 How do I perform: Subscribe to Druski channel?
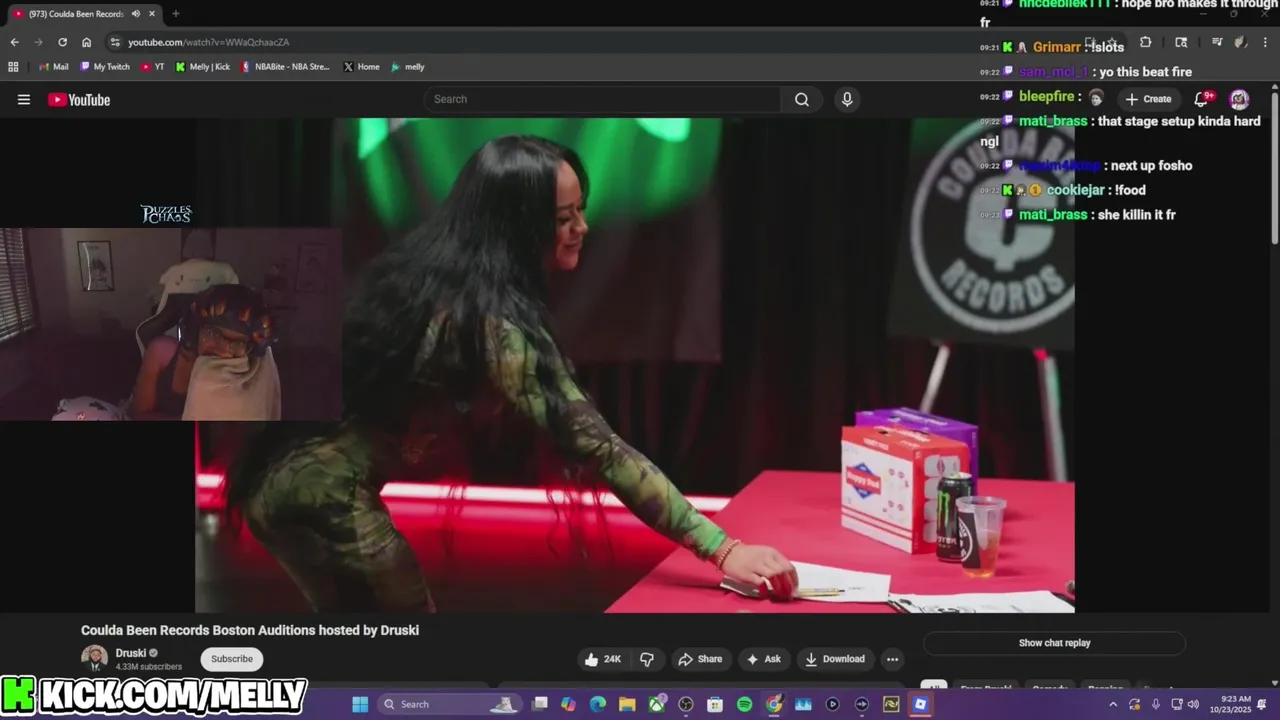click(x=232, y=659)
